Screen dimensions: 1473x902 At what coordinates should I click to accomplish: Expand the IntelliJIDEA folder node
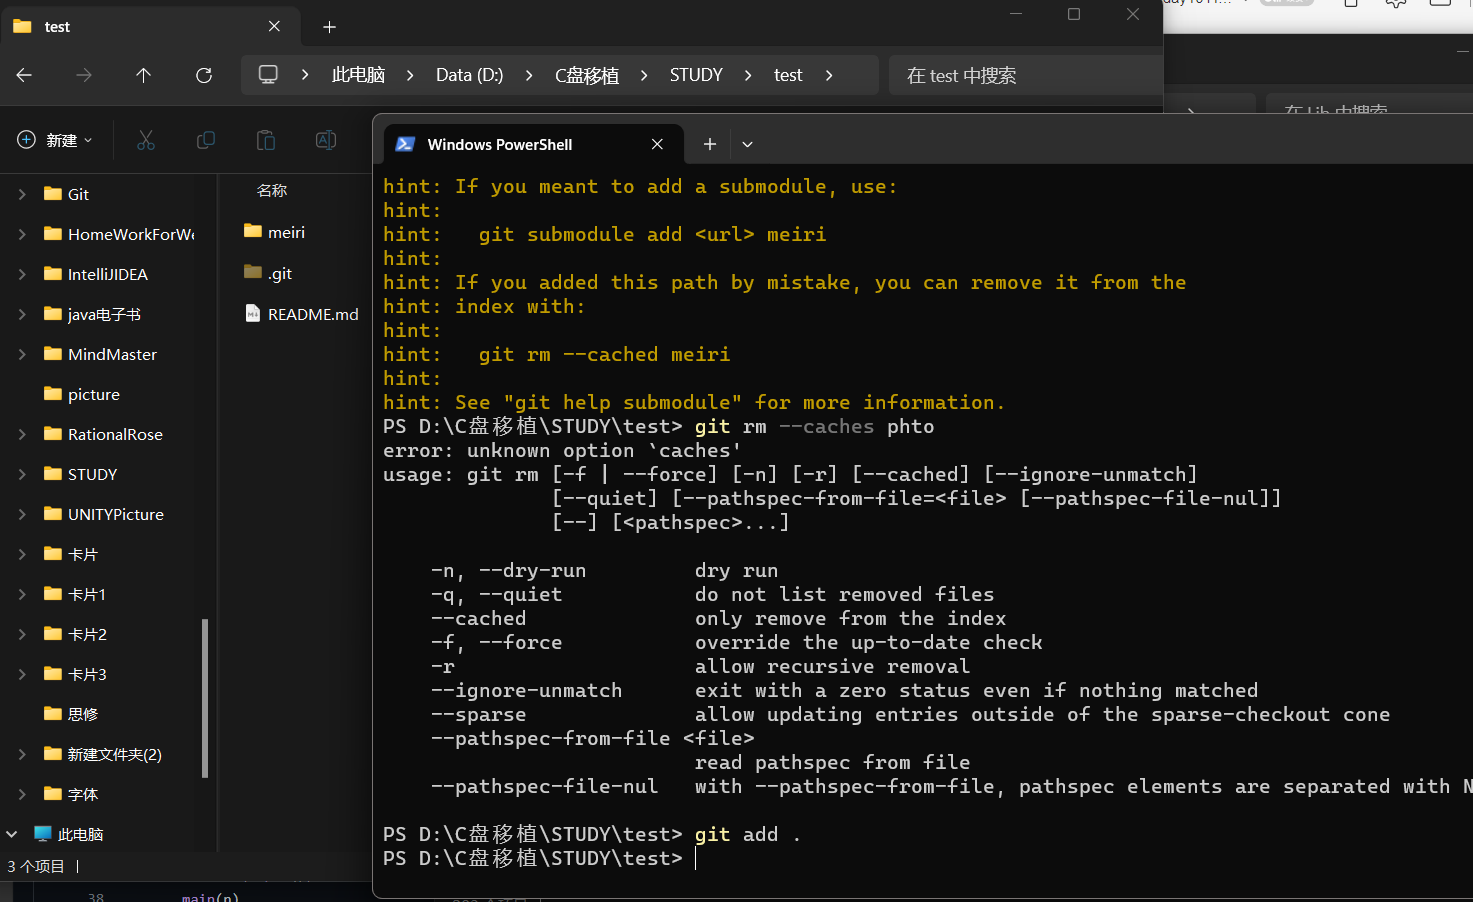[22, 274]
